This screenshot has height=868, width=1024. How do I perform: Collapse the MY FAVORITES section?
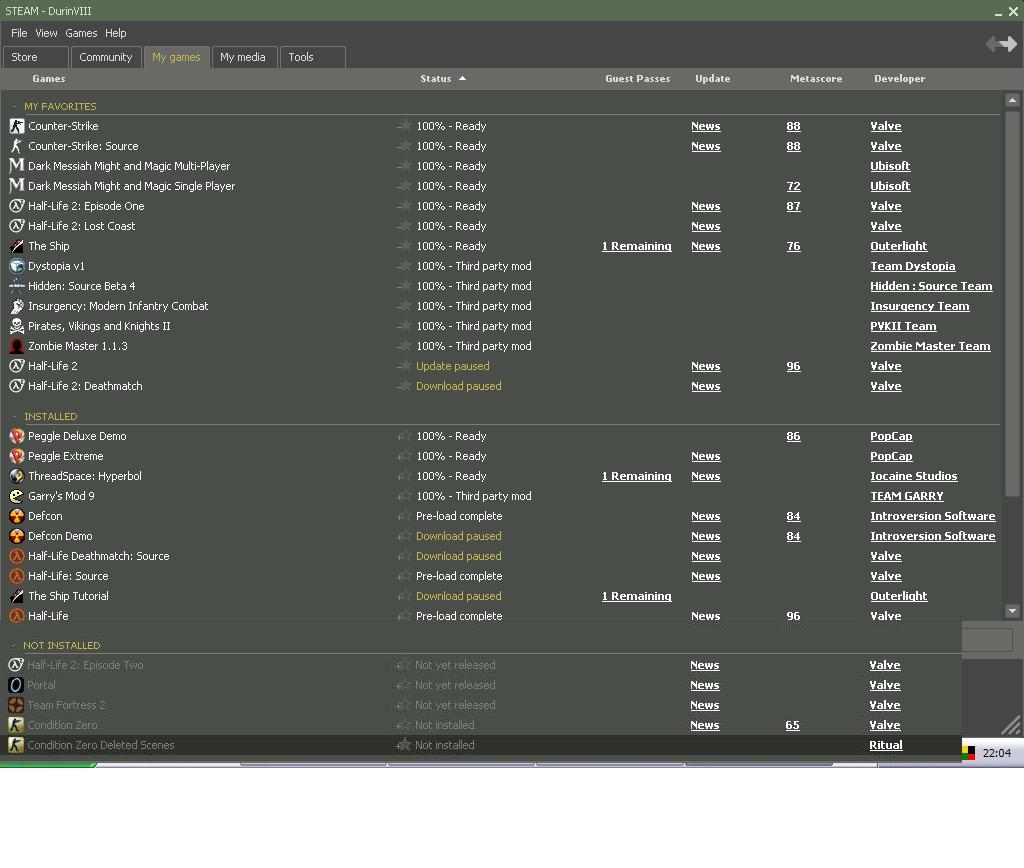coord(14,106)
